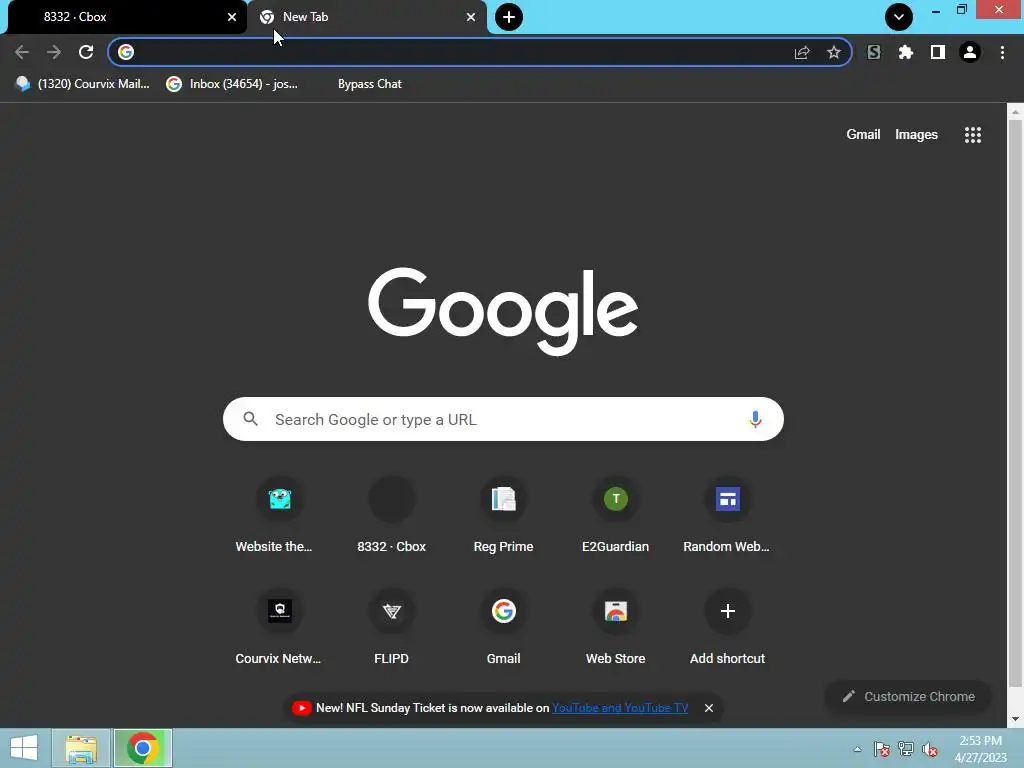The image size is (1024, 768).
Task: Open YouTube and YouTube TV link
Action: pyautogui.click(x=620, y=708)
